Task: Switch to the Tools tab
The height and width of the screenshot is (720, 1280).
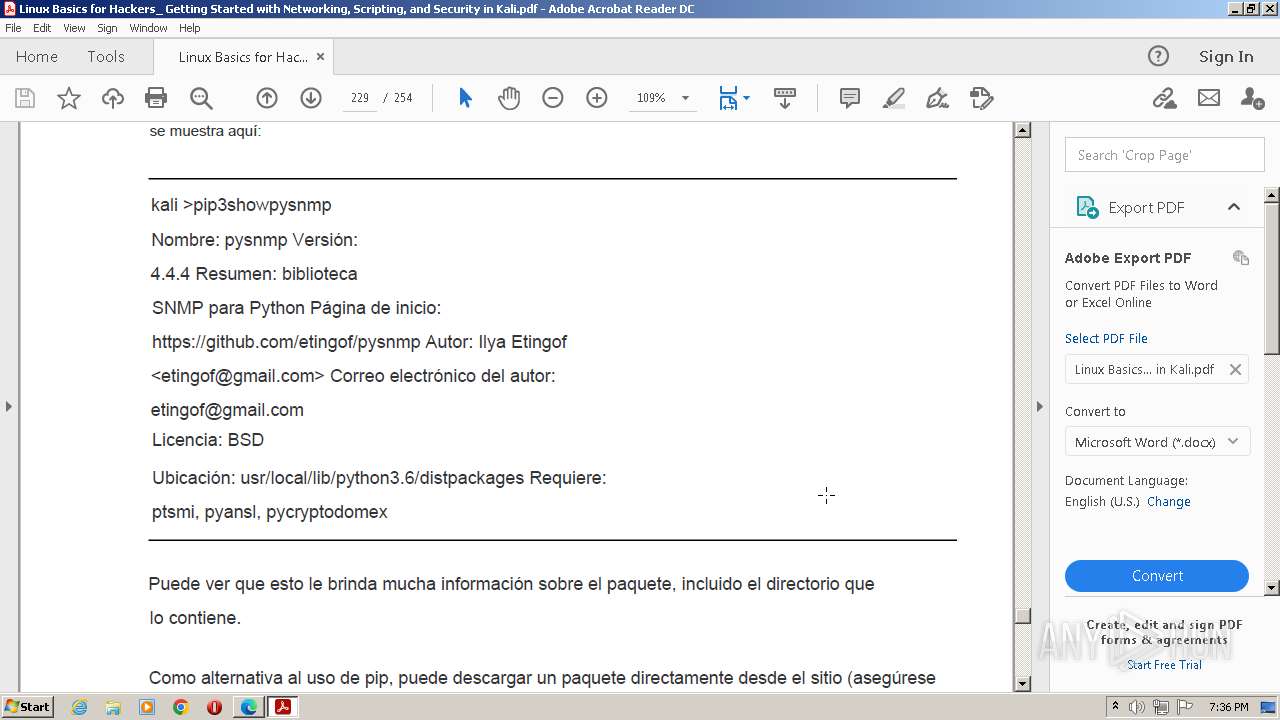Action: (x=106, y=57)
